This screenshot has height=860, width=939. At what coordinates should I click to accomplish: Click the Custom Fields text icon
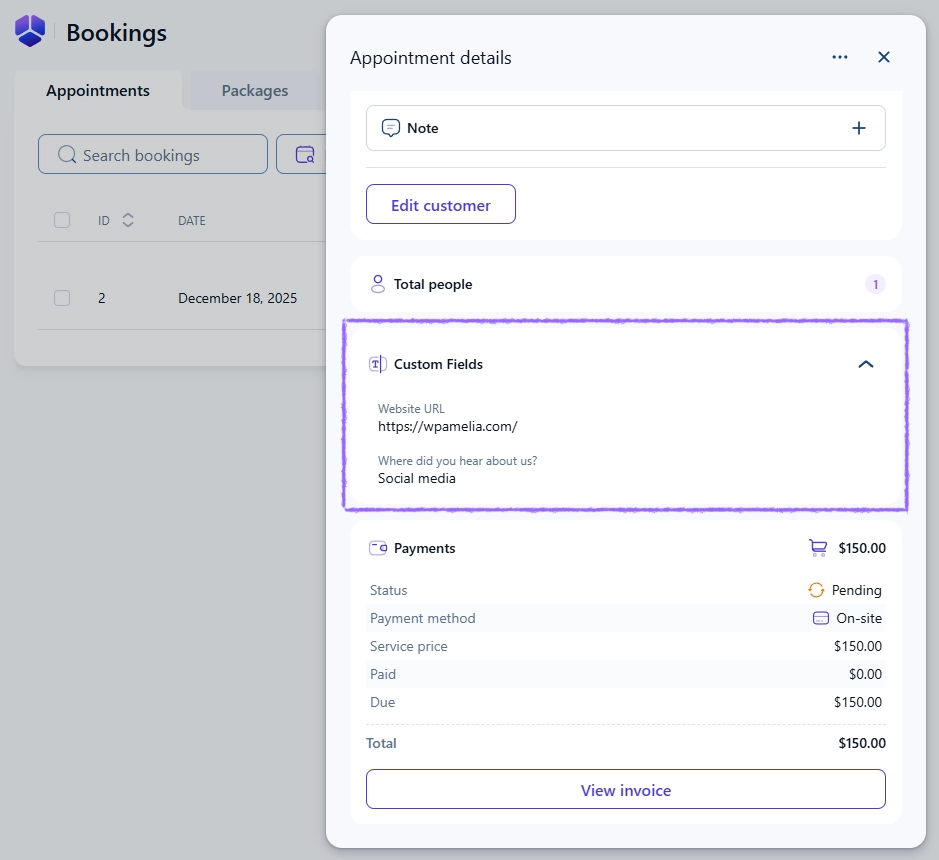[378, 364]
